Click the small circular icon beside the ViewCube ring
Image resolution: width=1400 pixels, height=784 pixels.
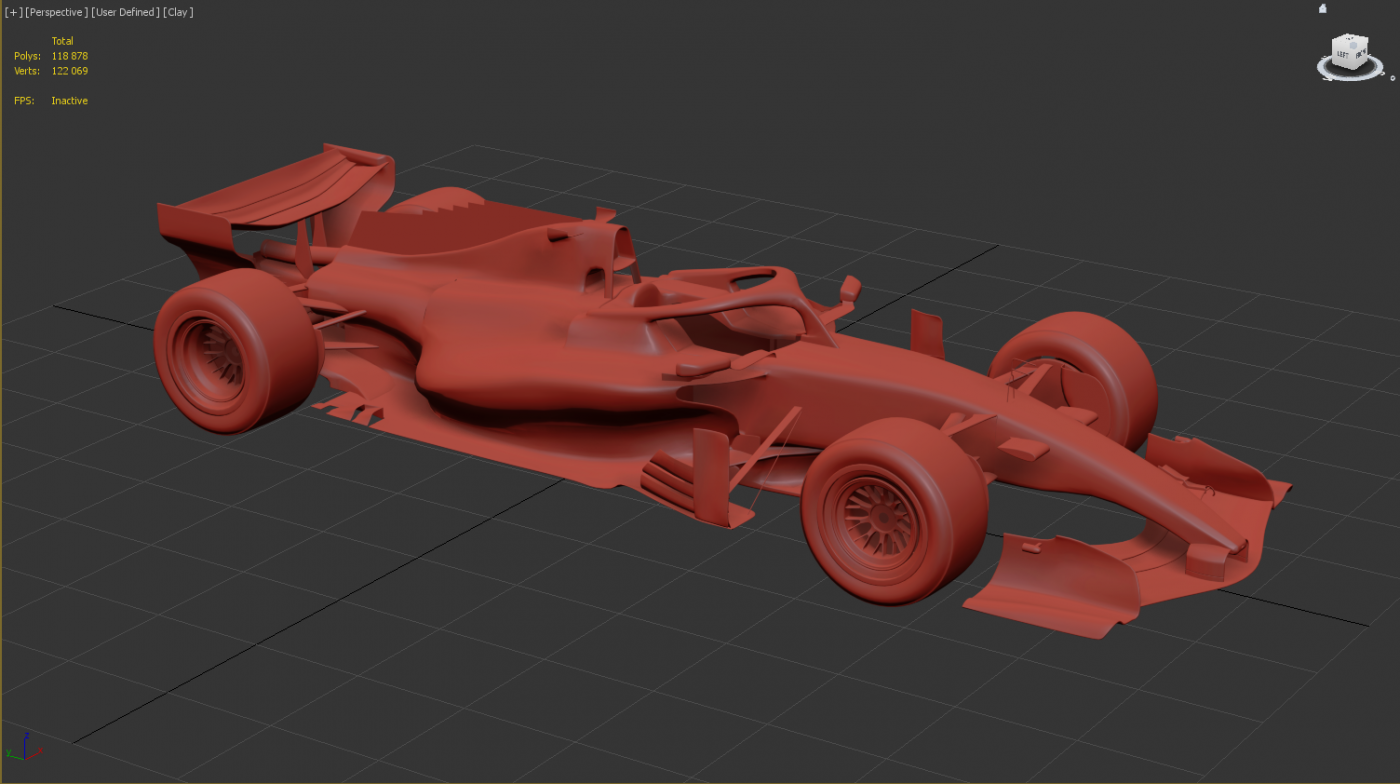pos(1392,78)
